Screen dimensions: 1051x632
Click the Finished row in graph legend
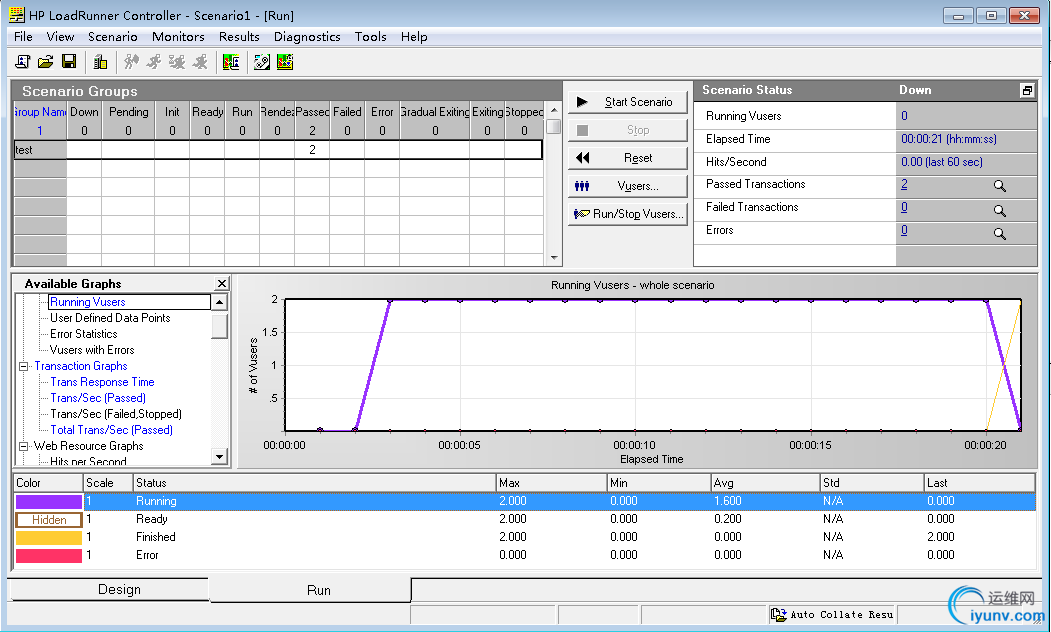[x=524, y=538]
